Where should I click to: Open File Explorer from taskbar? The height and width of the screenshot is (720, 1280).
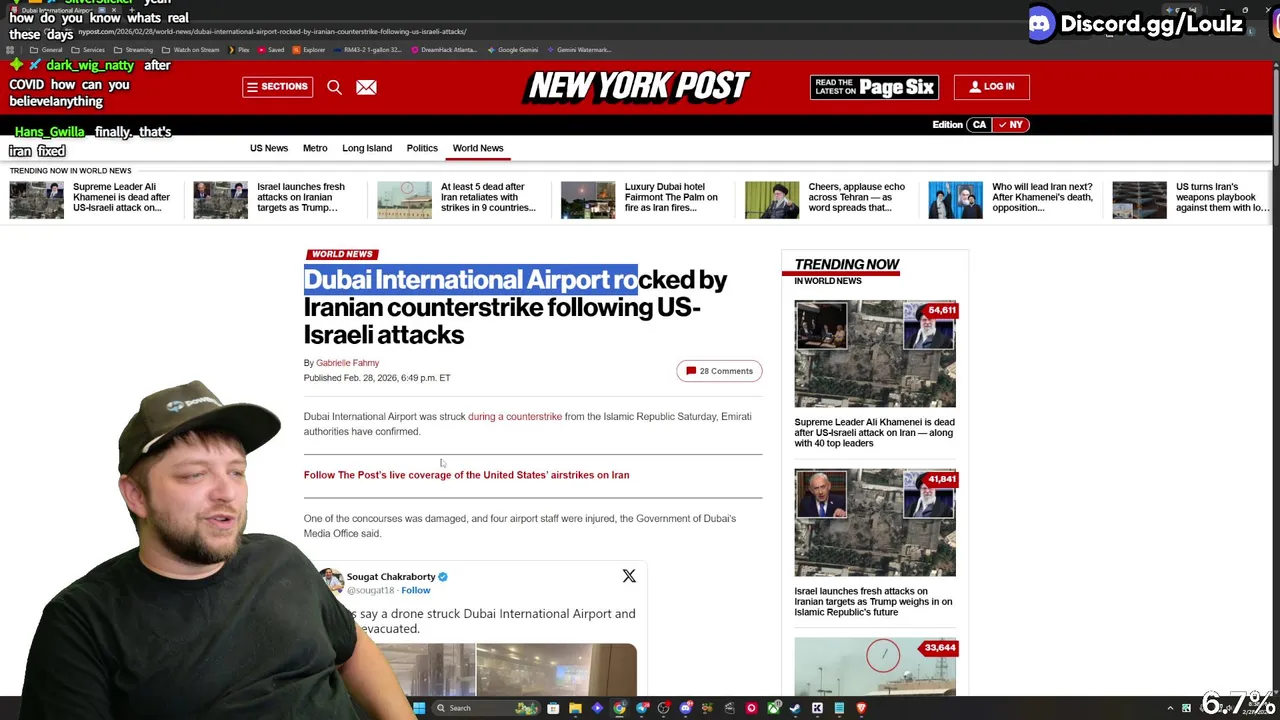(x=575, y=708)
